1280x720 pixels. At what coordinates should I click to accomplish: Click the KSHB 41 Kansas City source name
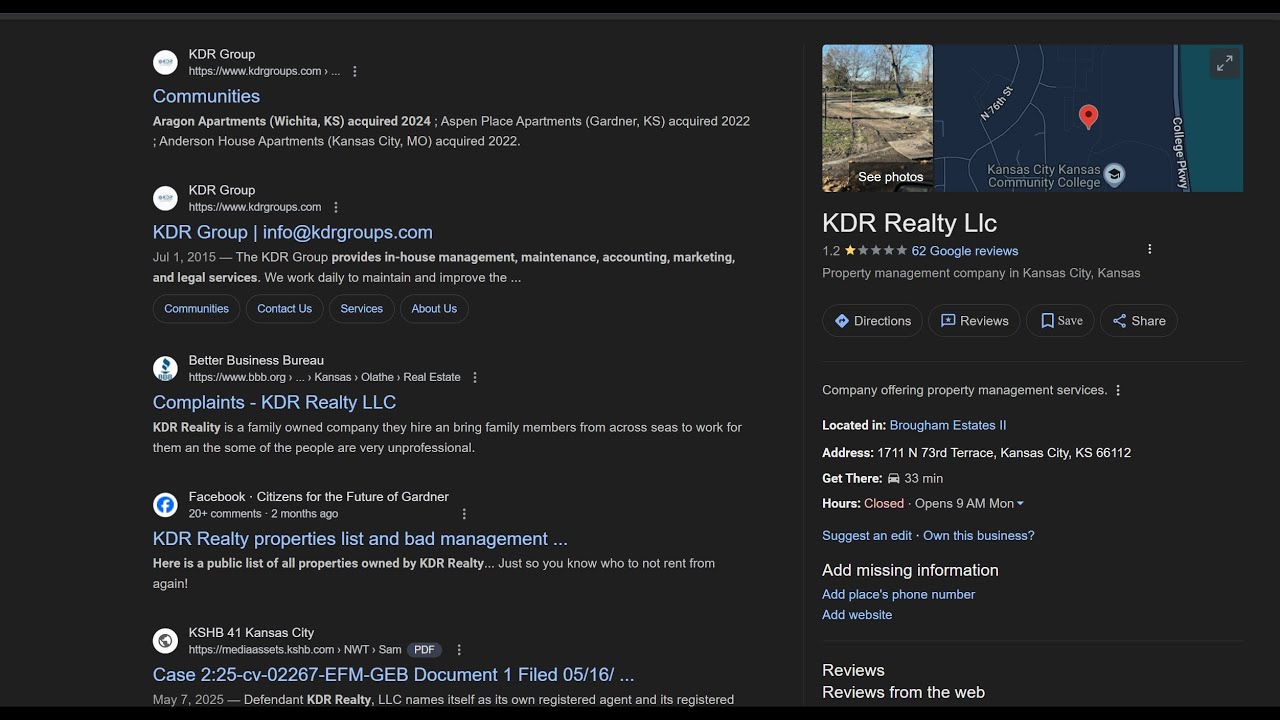point(251,632)
